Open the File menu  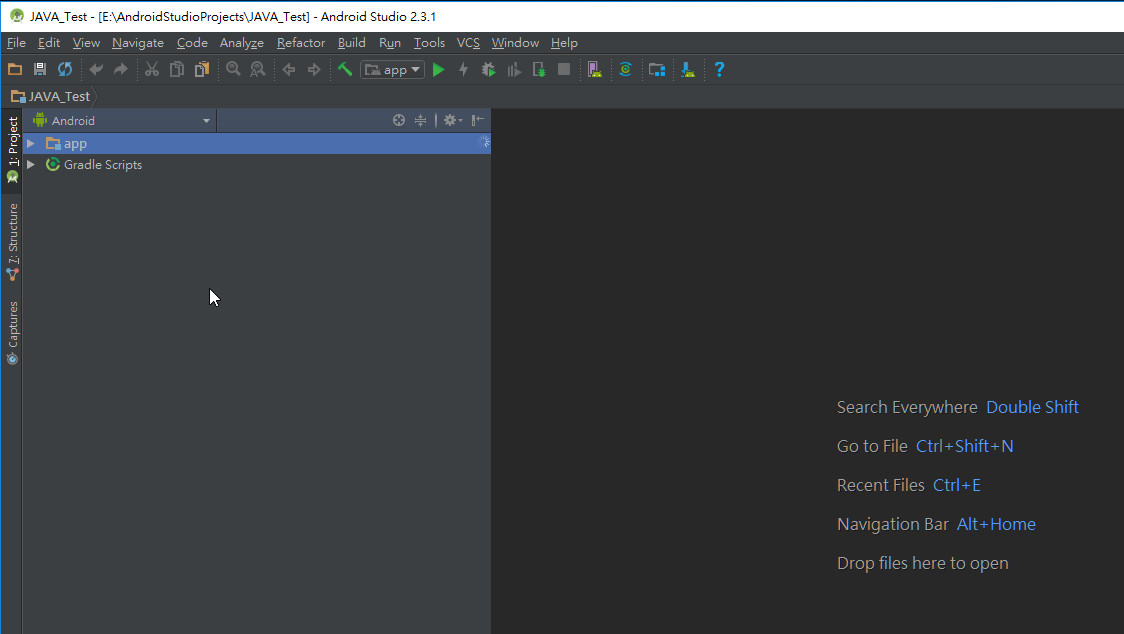click(16, 43)
